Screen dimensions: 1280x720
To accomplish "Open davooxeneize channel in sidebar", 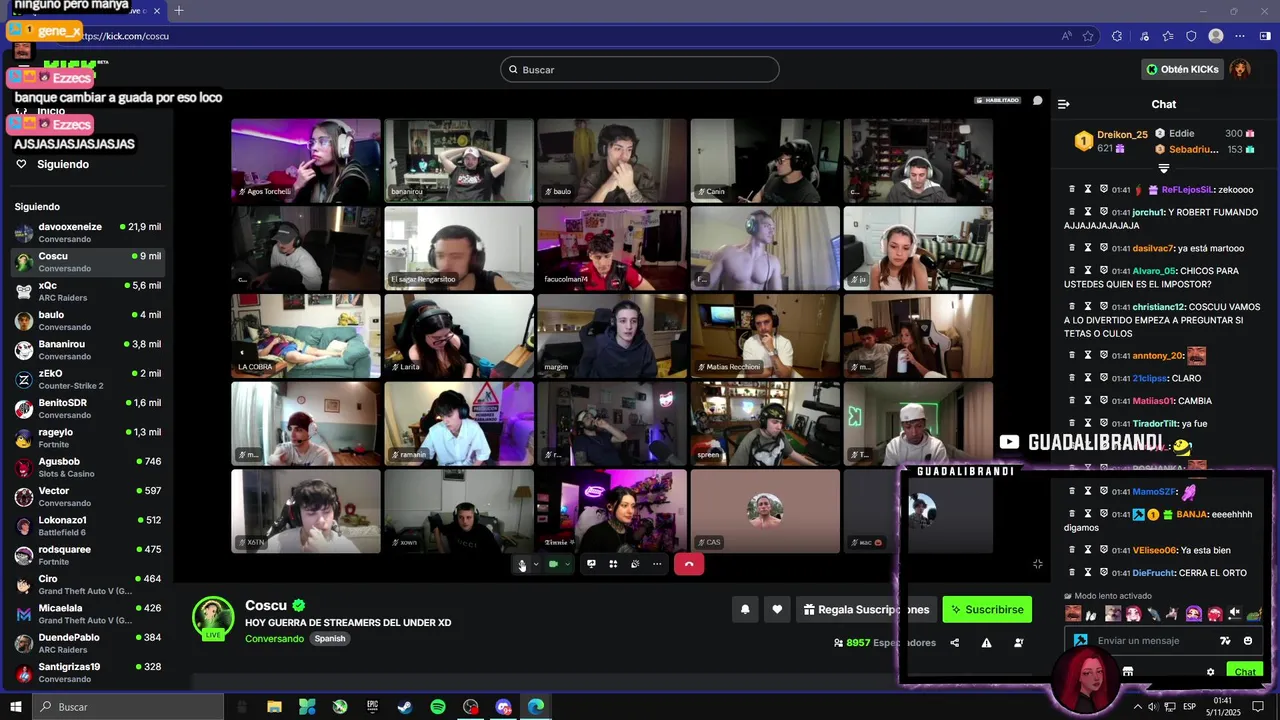I will (x=88, y=232).
